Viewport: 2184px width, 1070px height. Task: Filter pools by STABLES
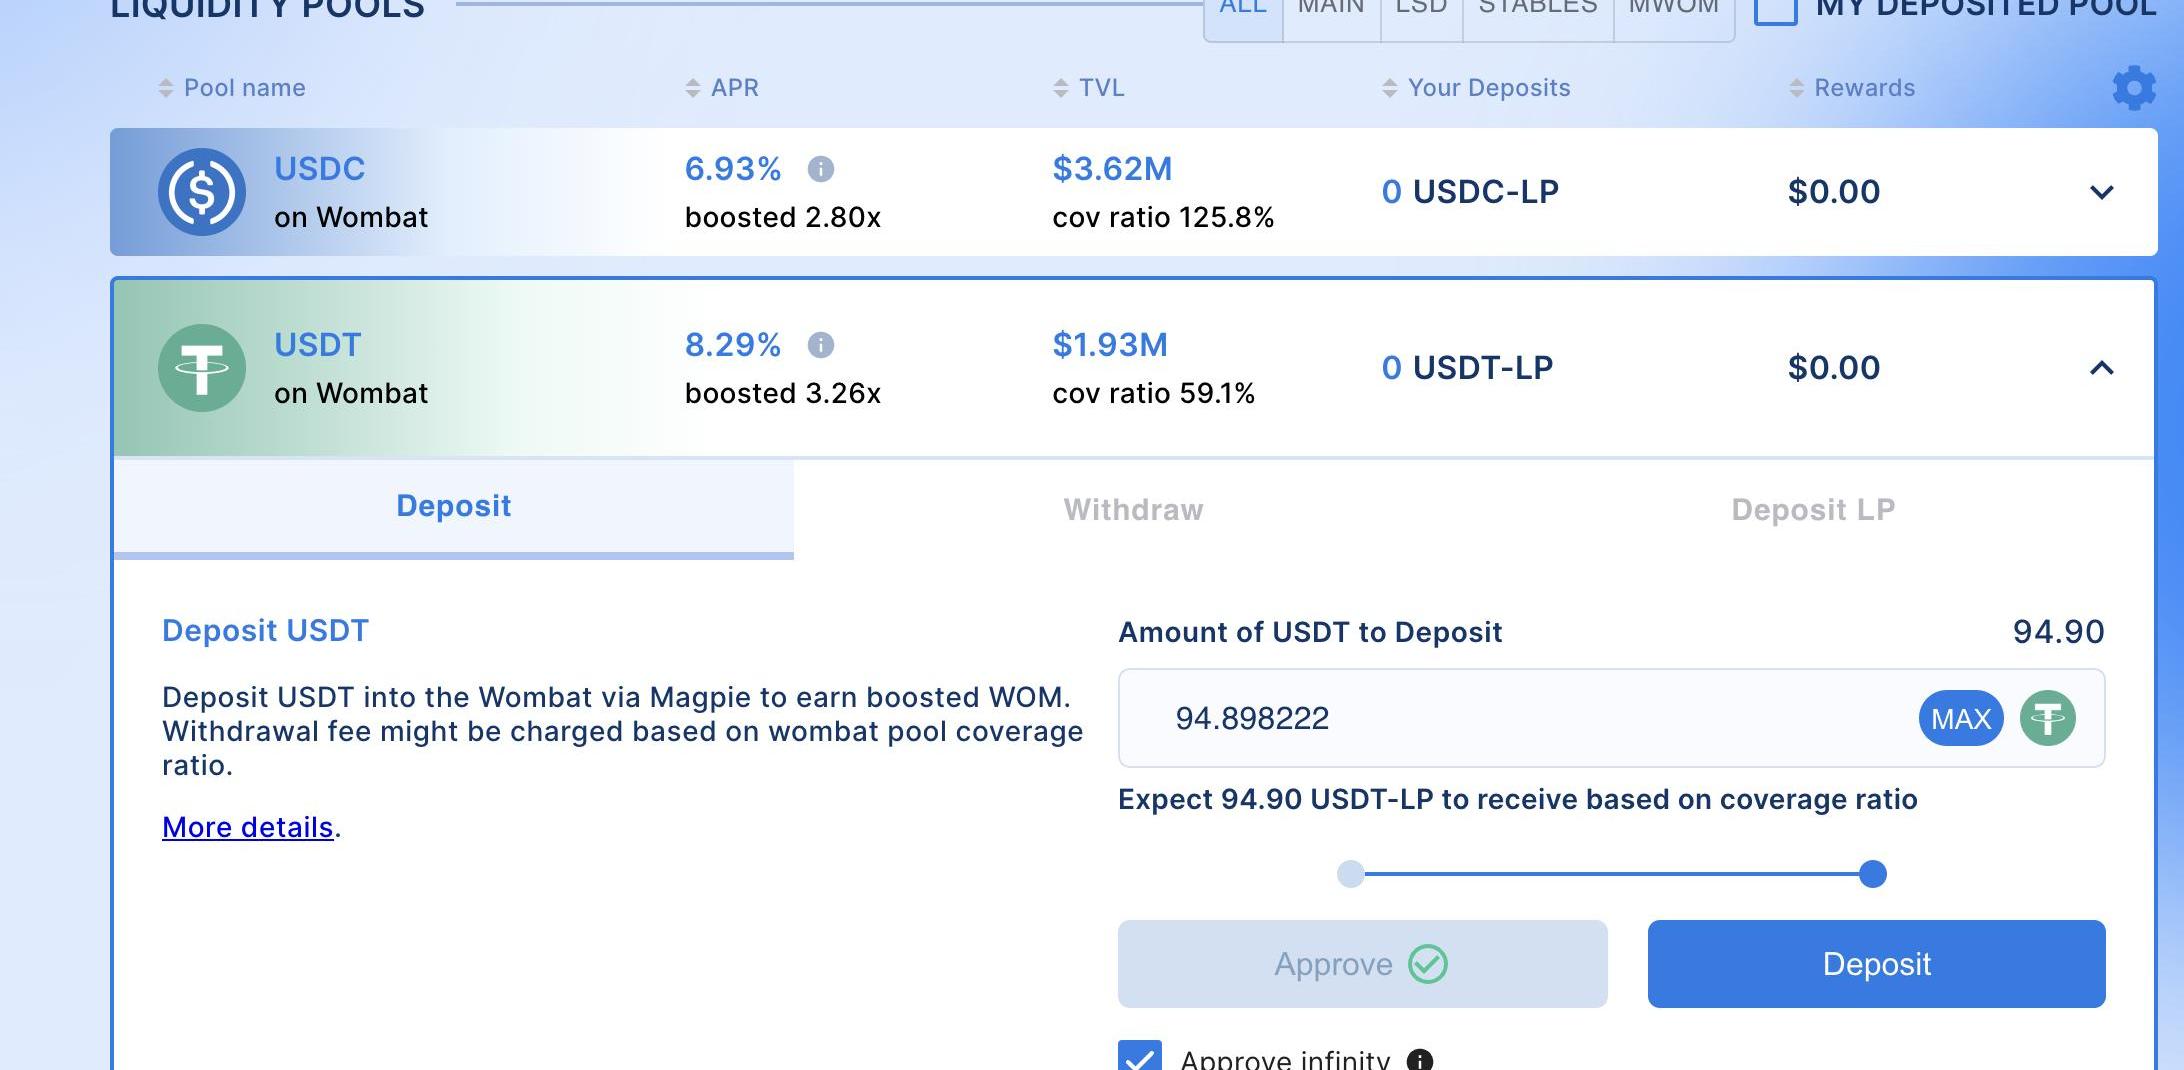click(1537, 10)
